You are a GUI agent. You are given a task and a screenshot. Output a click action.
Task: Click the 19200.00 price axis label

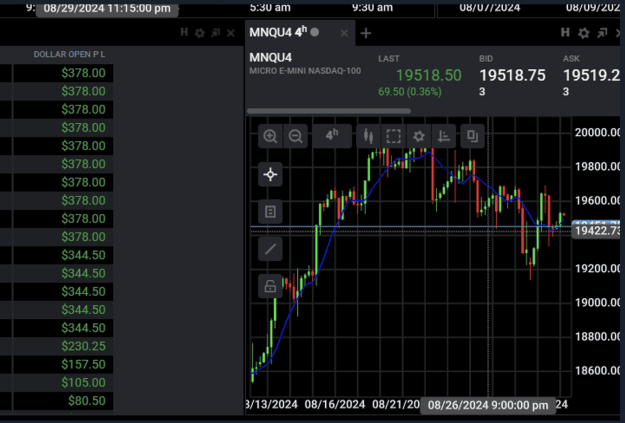click(597, 269)
